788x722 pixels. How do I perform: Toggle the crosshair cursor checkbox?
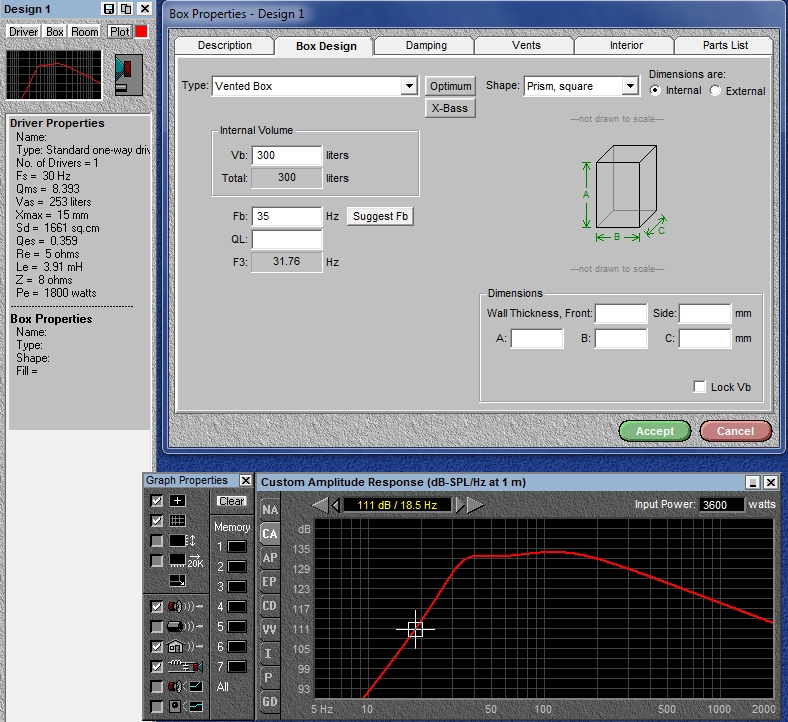[157, 500]
